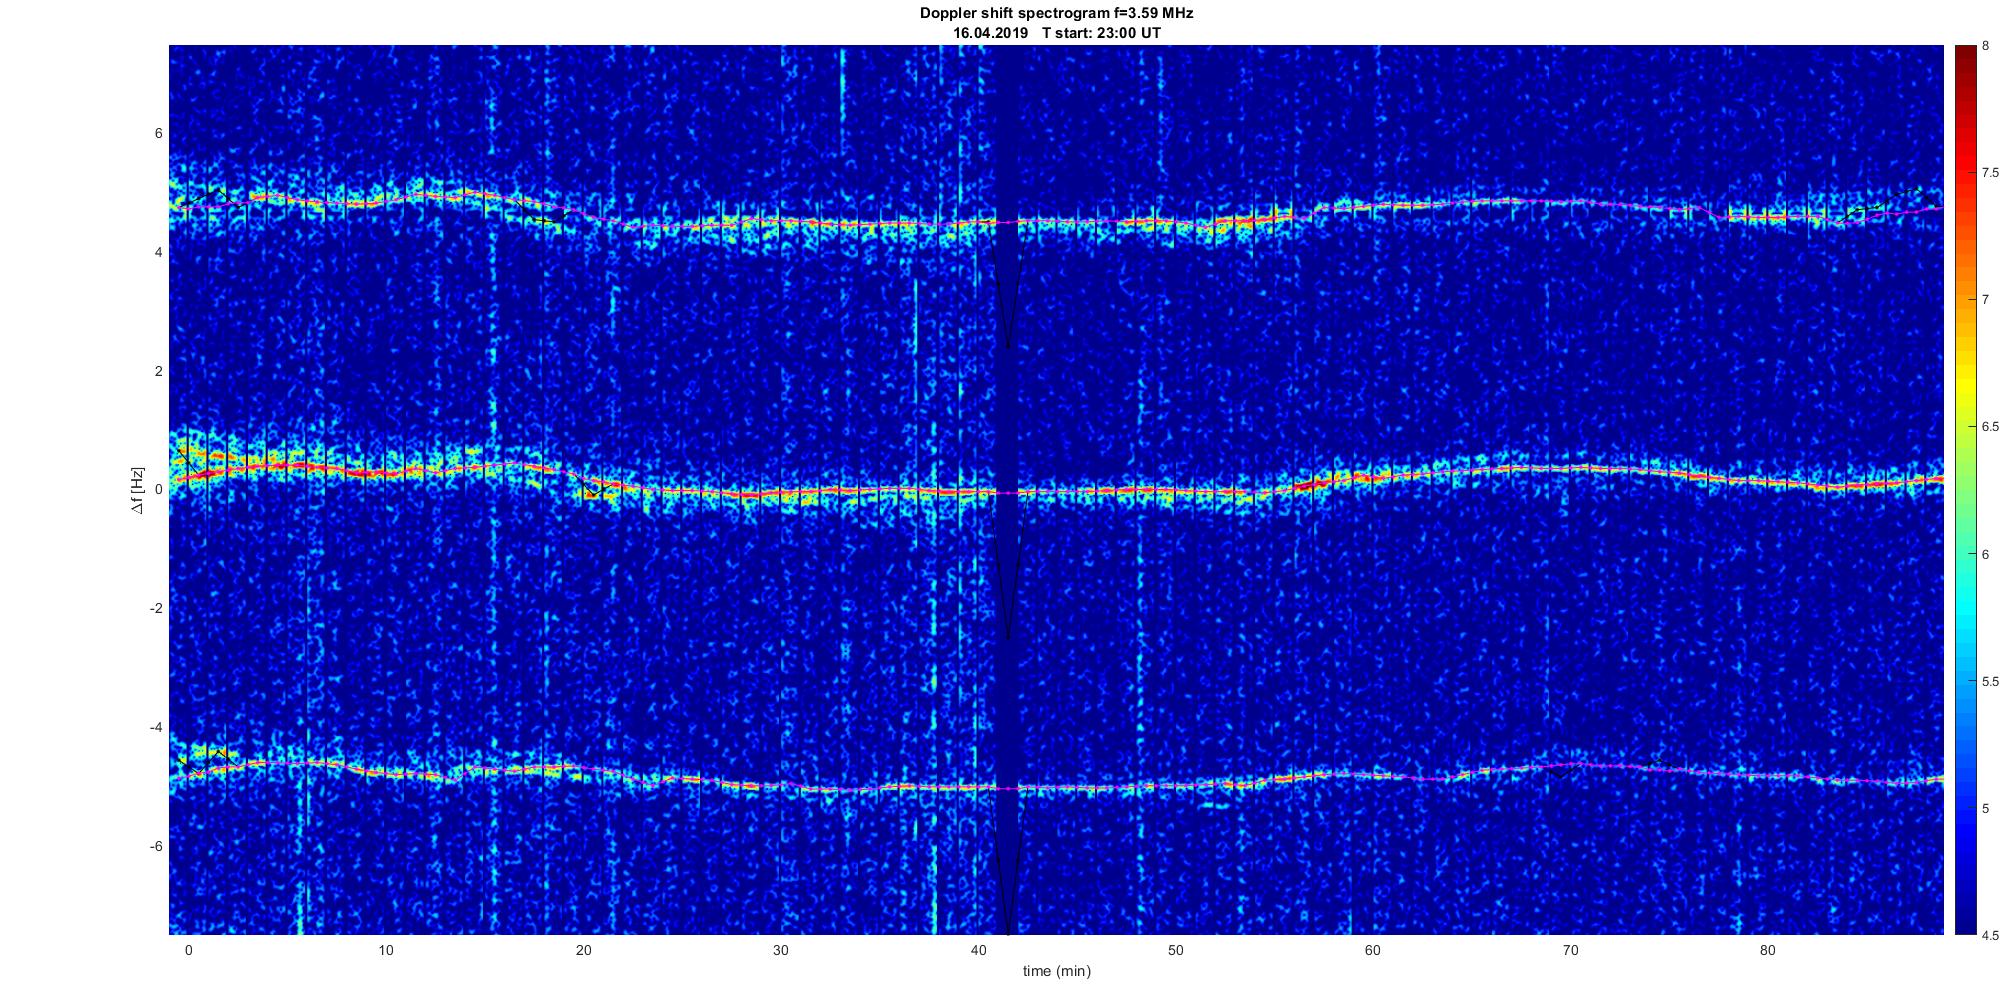2000x1003 pixels.
Task: Click the colorbar tick label "8"
Action: tap(1985, 46)
